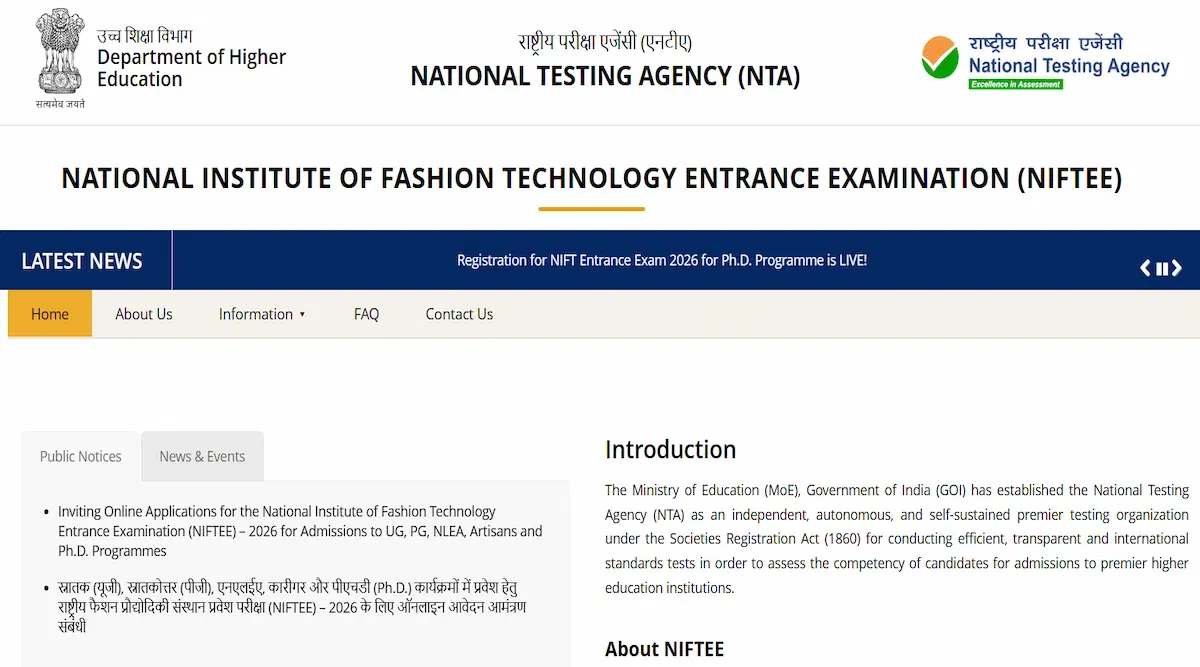Click the About NIFTEE section heading

(x=664, y=649)
